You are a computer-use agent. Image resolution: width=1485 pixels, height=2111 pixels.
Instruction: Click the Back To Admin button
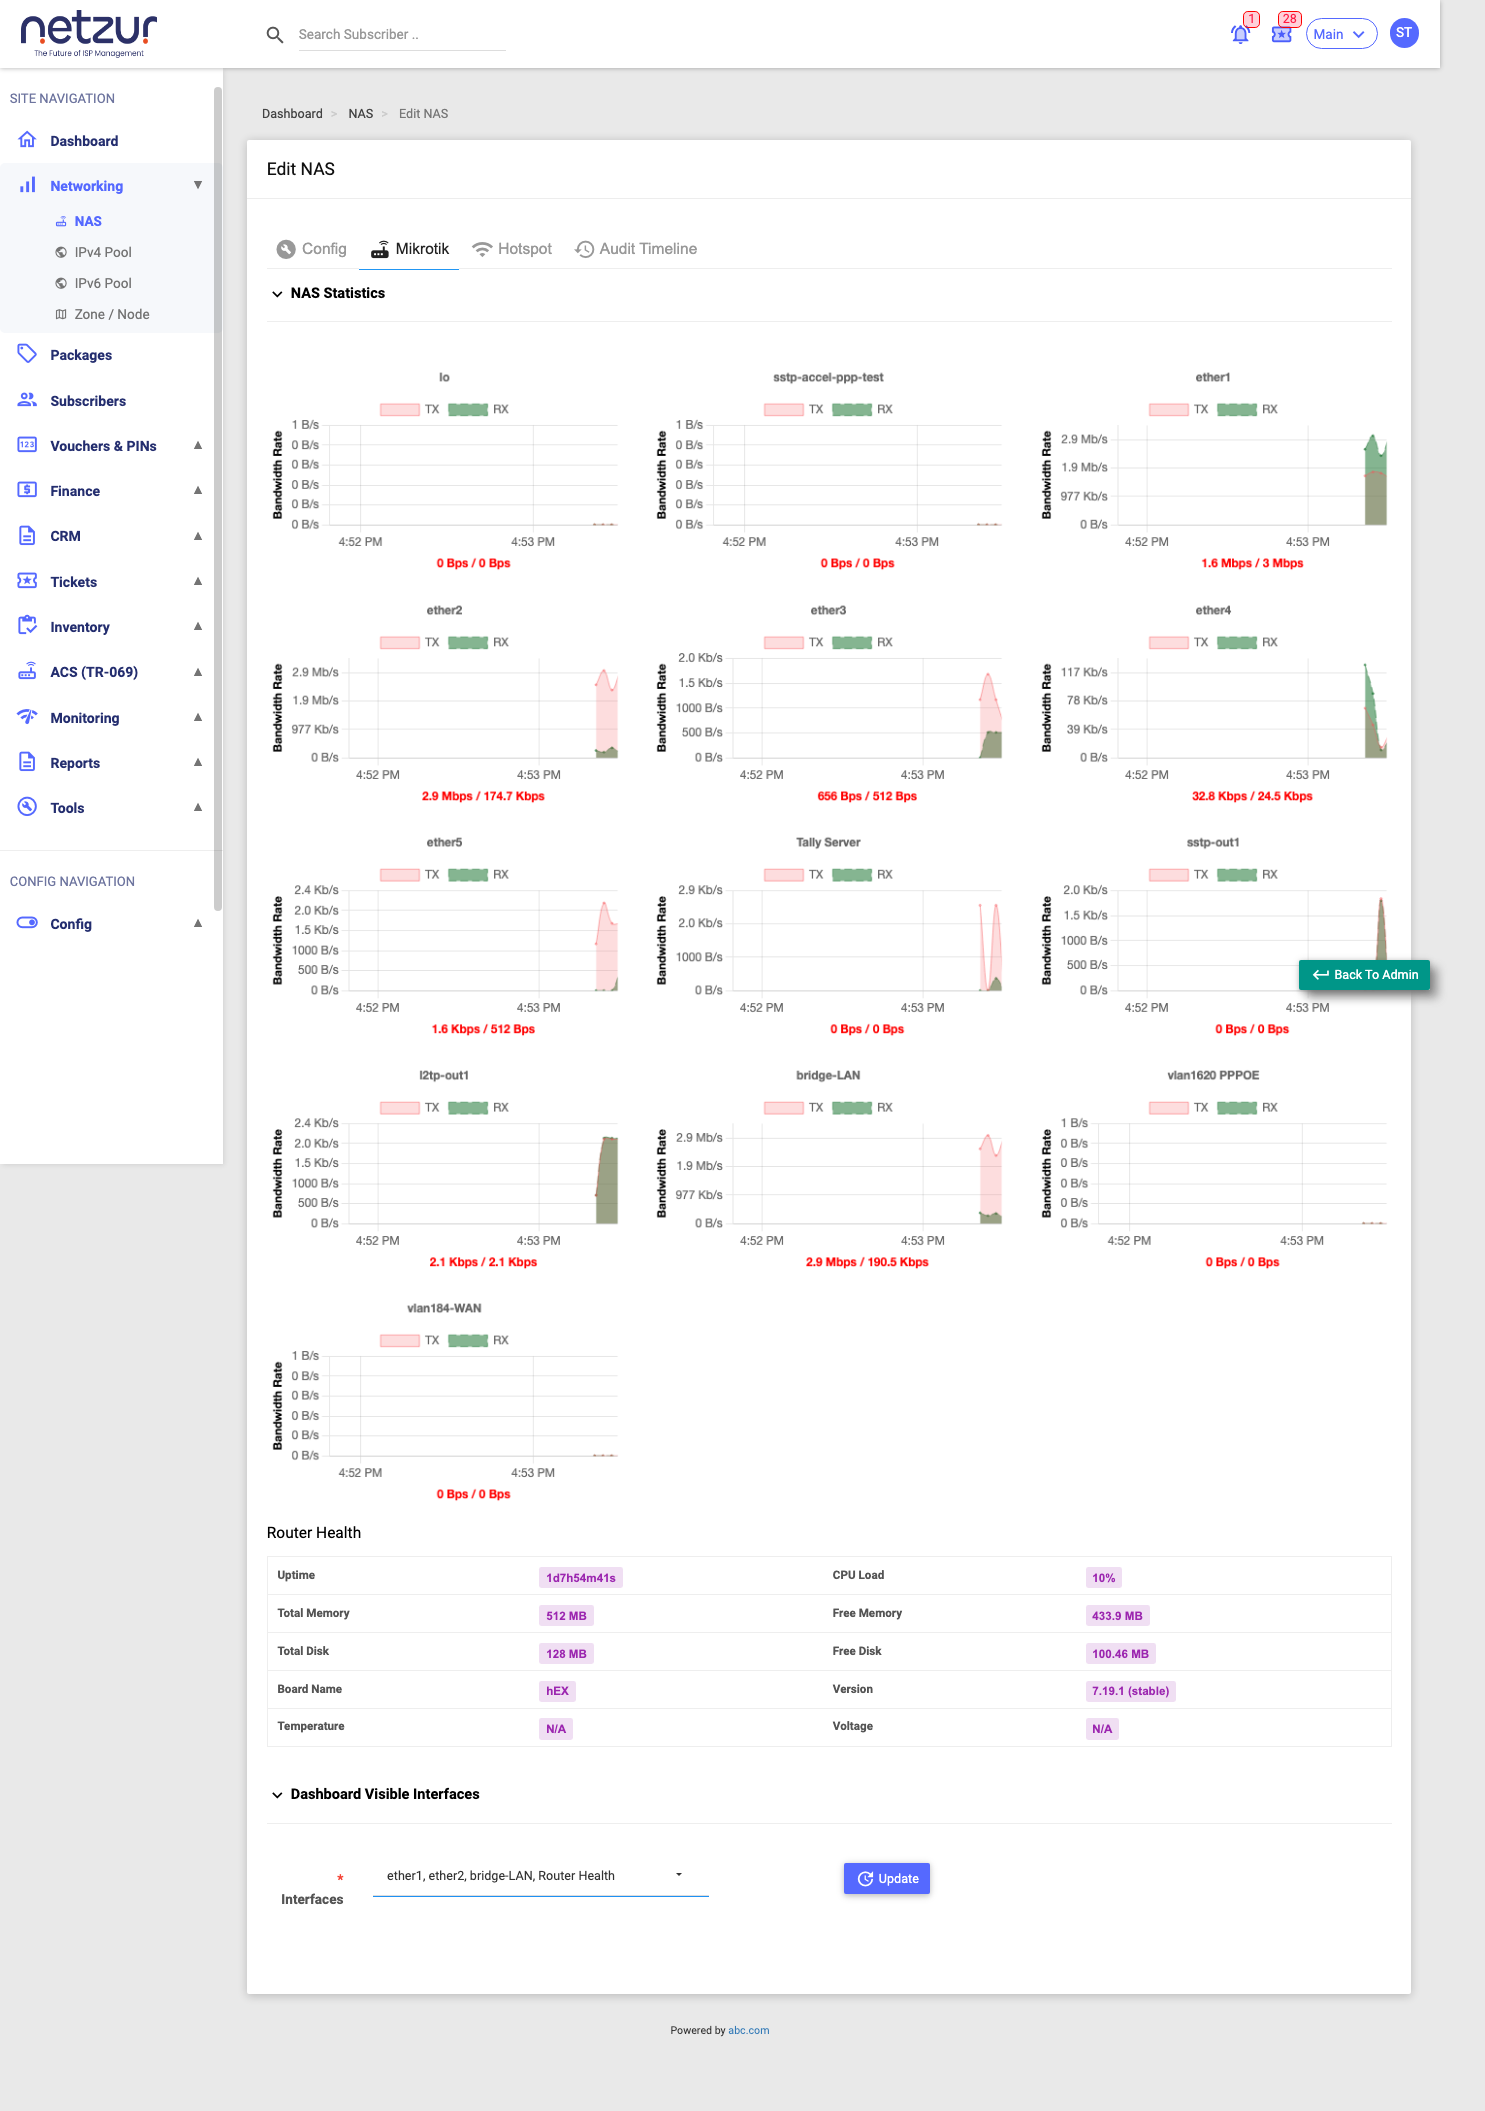(1365, 975)
